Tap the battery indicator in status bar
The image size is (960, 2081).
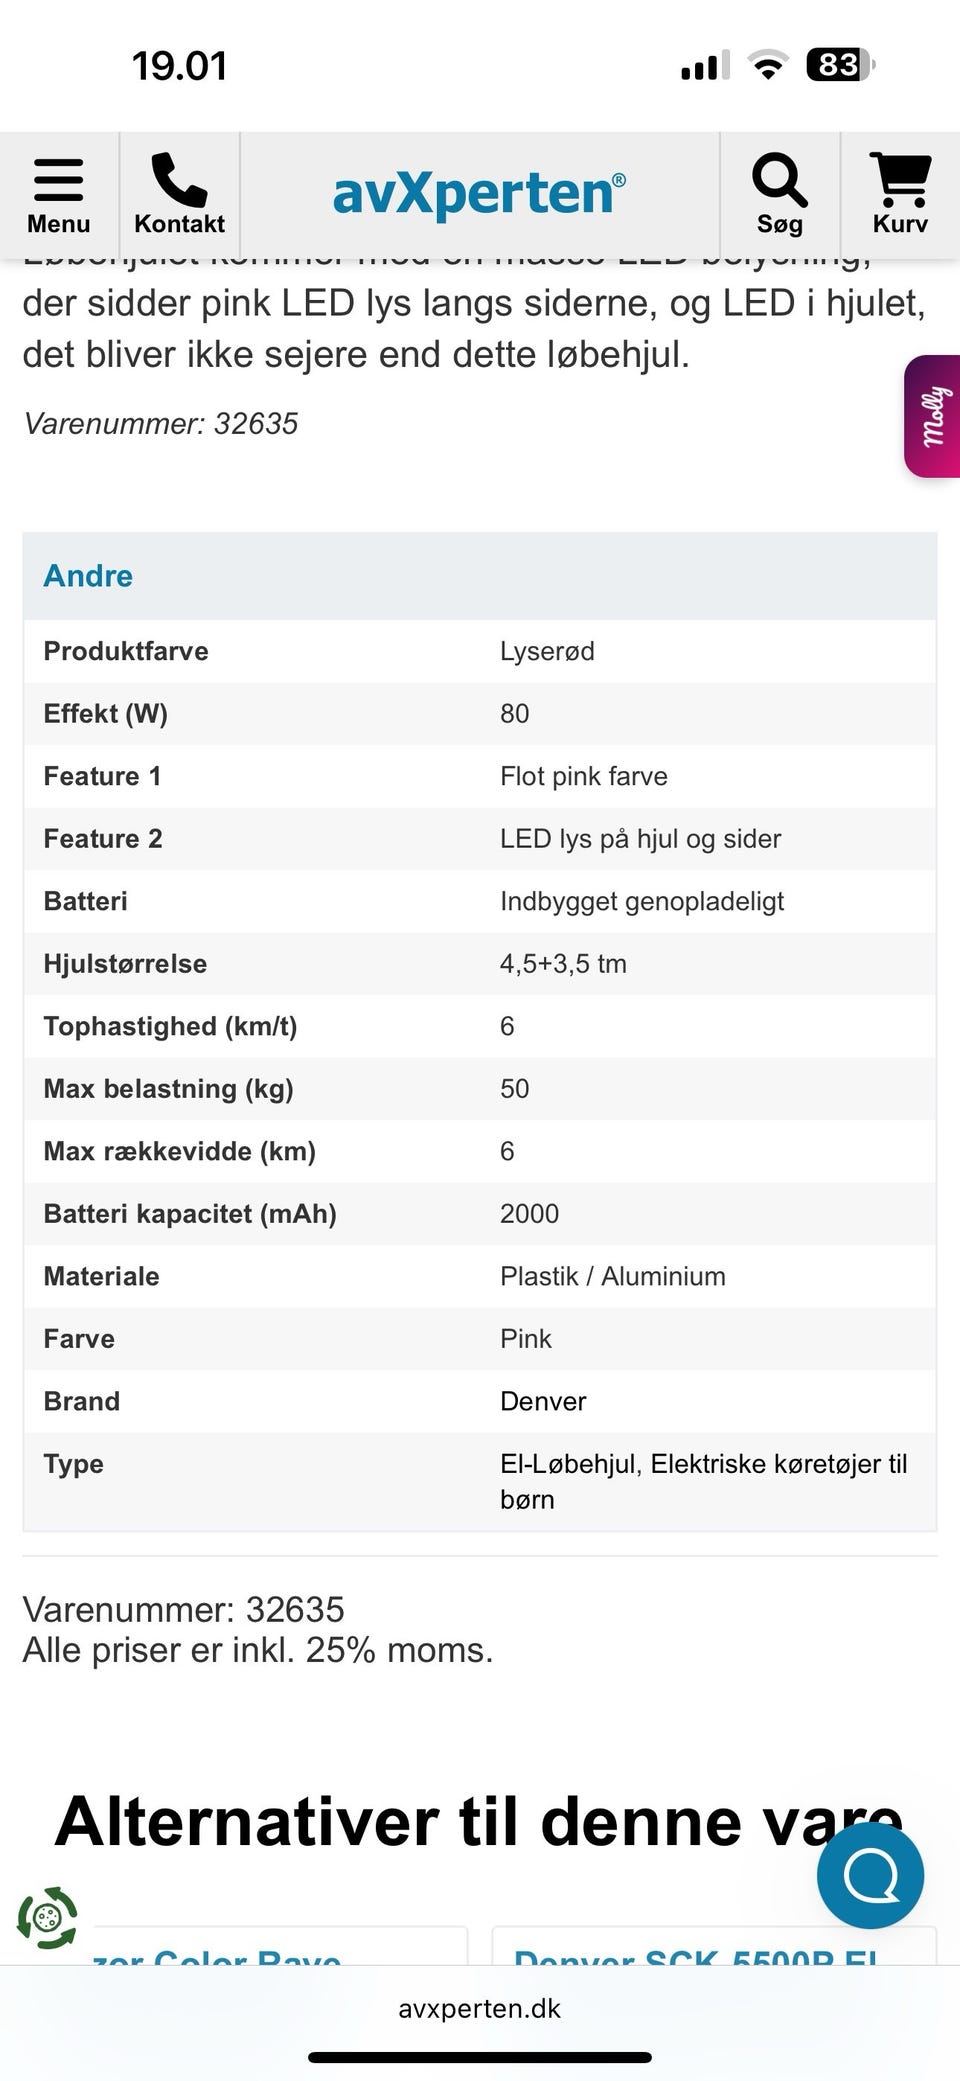coord(840,66)
